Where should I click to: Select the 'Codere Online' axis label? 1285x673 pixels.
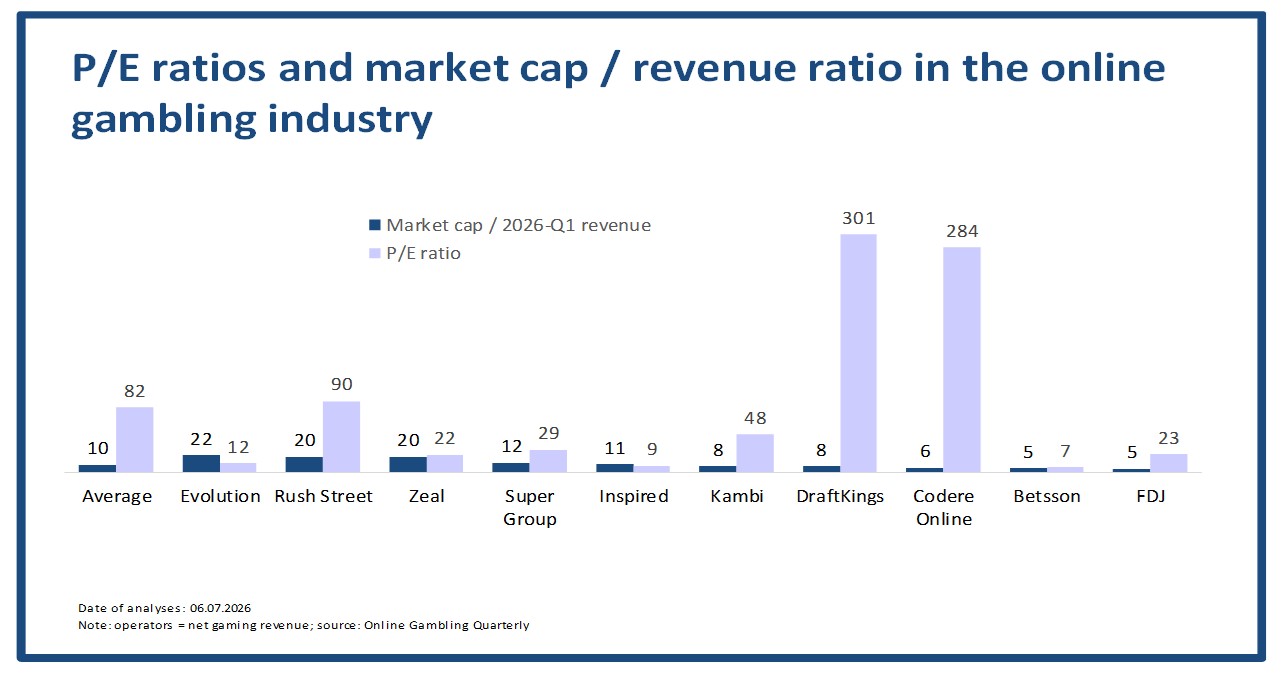click(x=943, y=507)
